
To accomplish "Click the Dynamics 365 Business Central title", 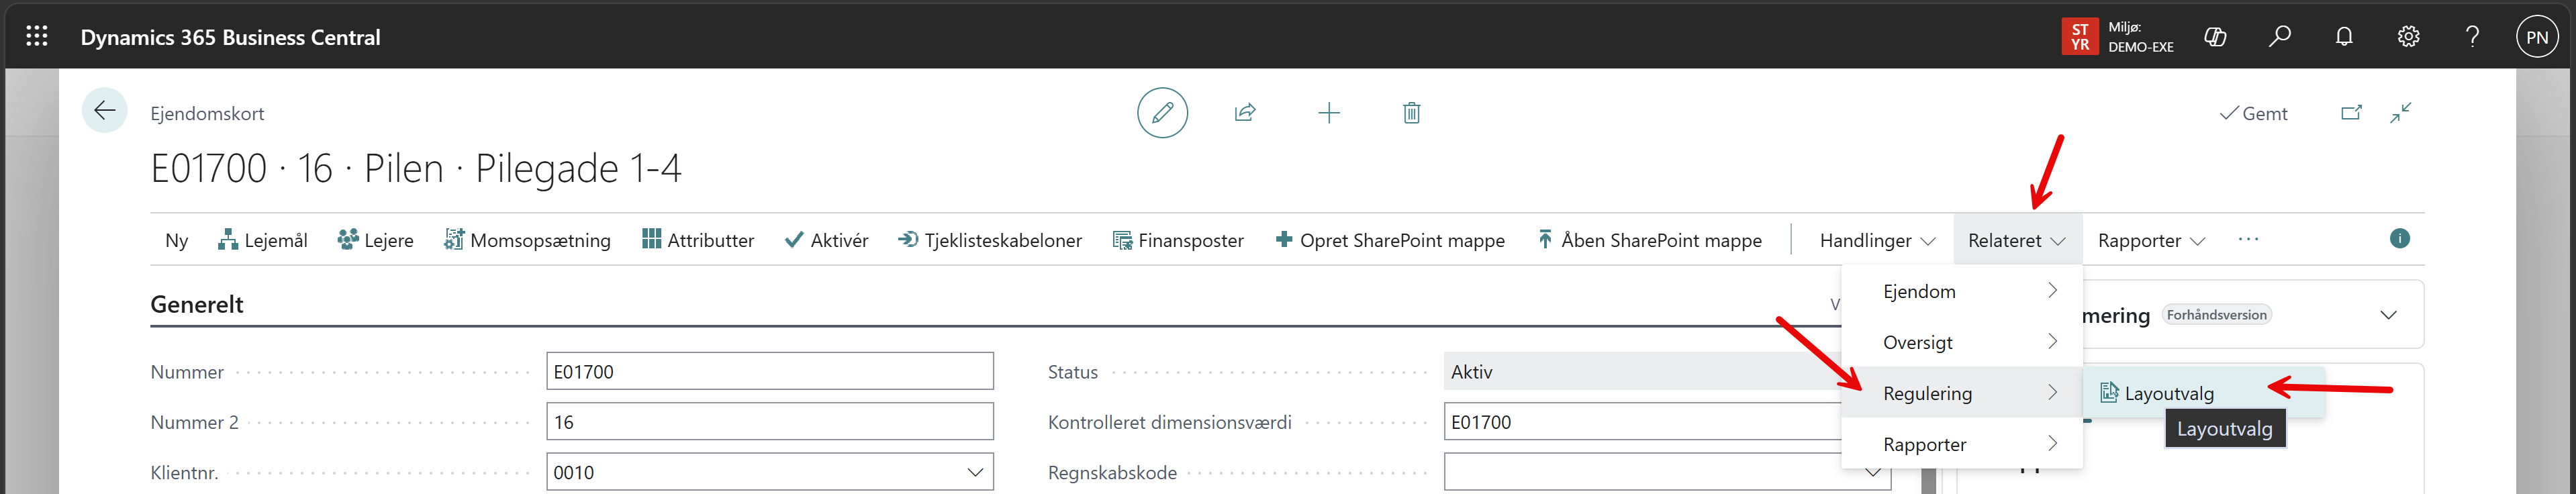I will pyautogui.click(x=230, y=37).
